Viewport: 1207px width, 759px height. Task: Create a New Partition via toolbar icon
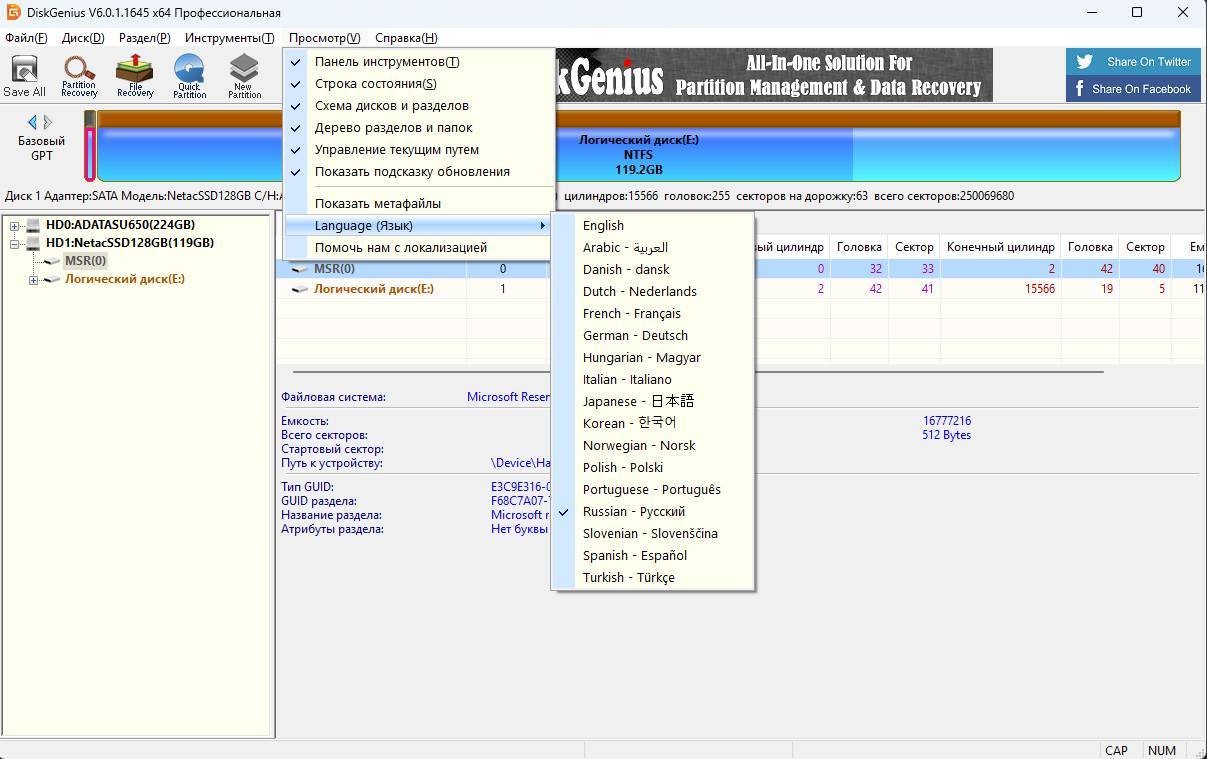pos(244,76)
